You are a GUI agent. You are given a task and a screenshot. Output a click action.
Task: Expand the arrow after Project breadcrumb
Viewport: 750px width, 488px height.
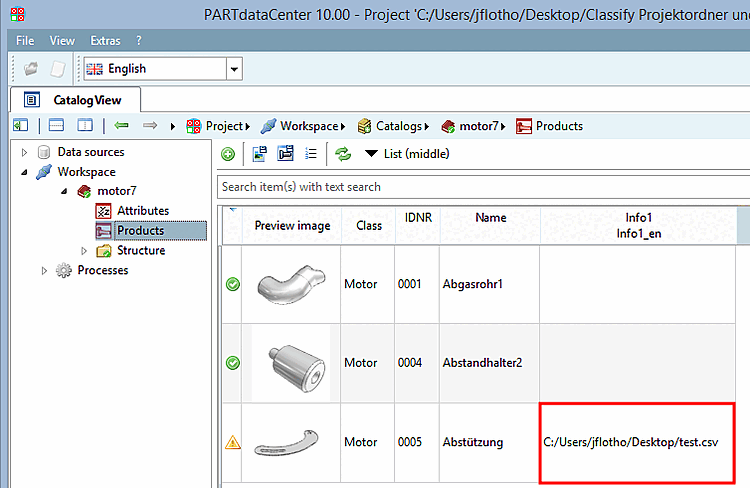[x=247, y=127]
